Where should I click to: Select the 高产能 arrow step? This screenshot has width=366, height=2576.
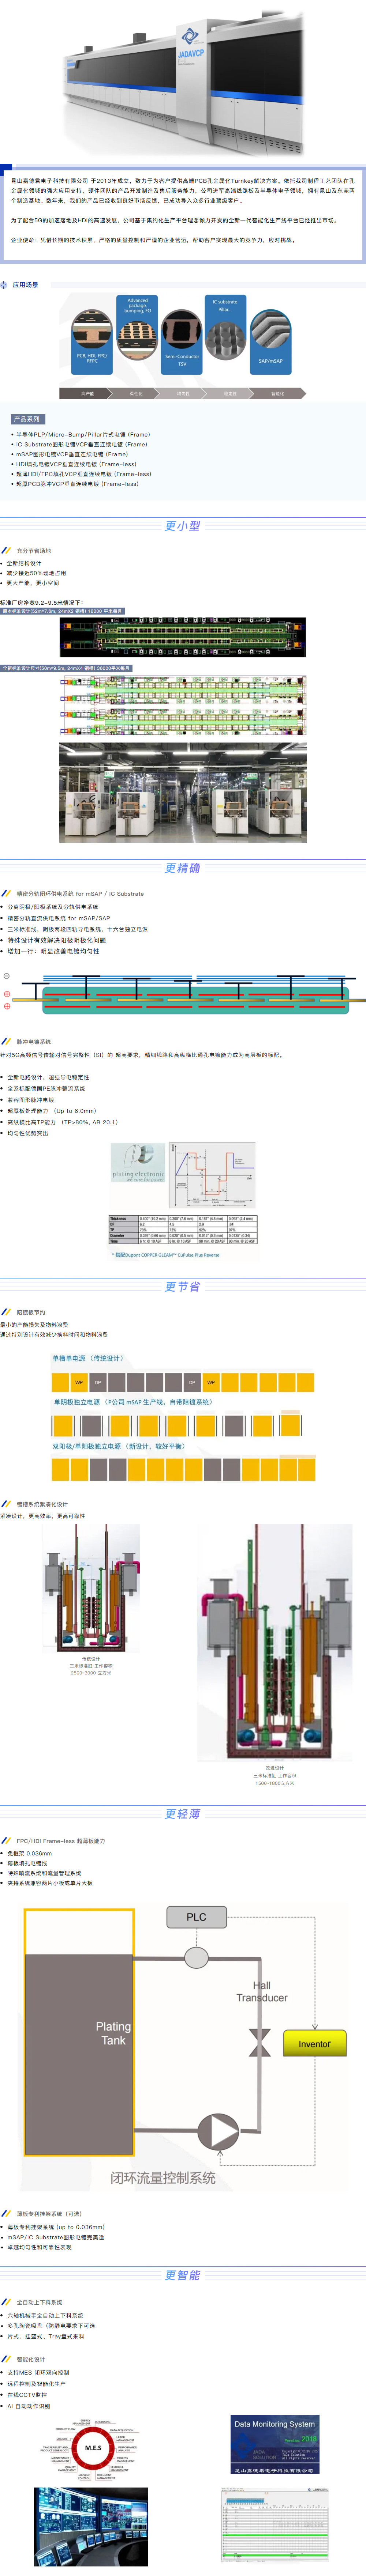(x=87, y=393)
